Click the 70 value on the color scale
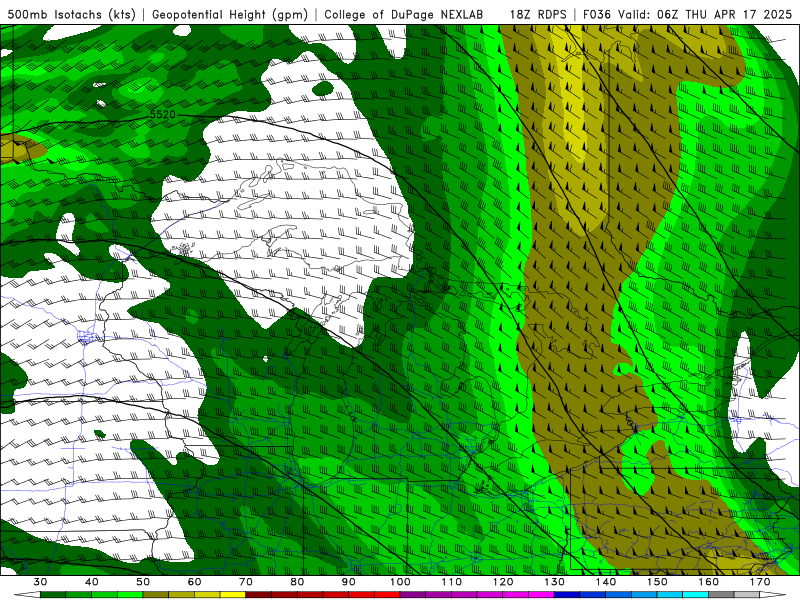 pos(246,582)
